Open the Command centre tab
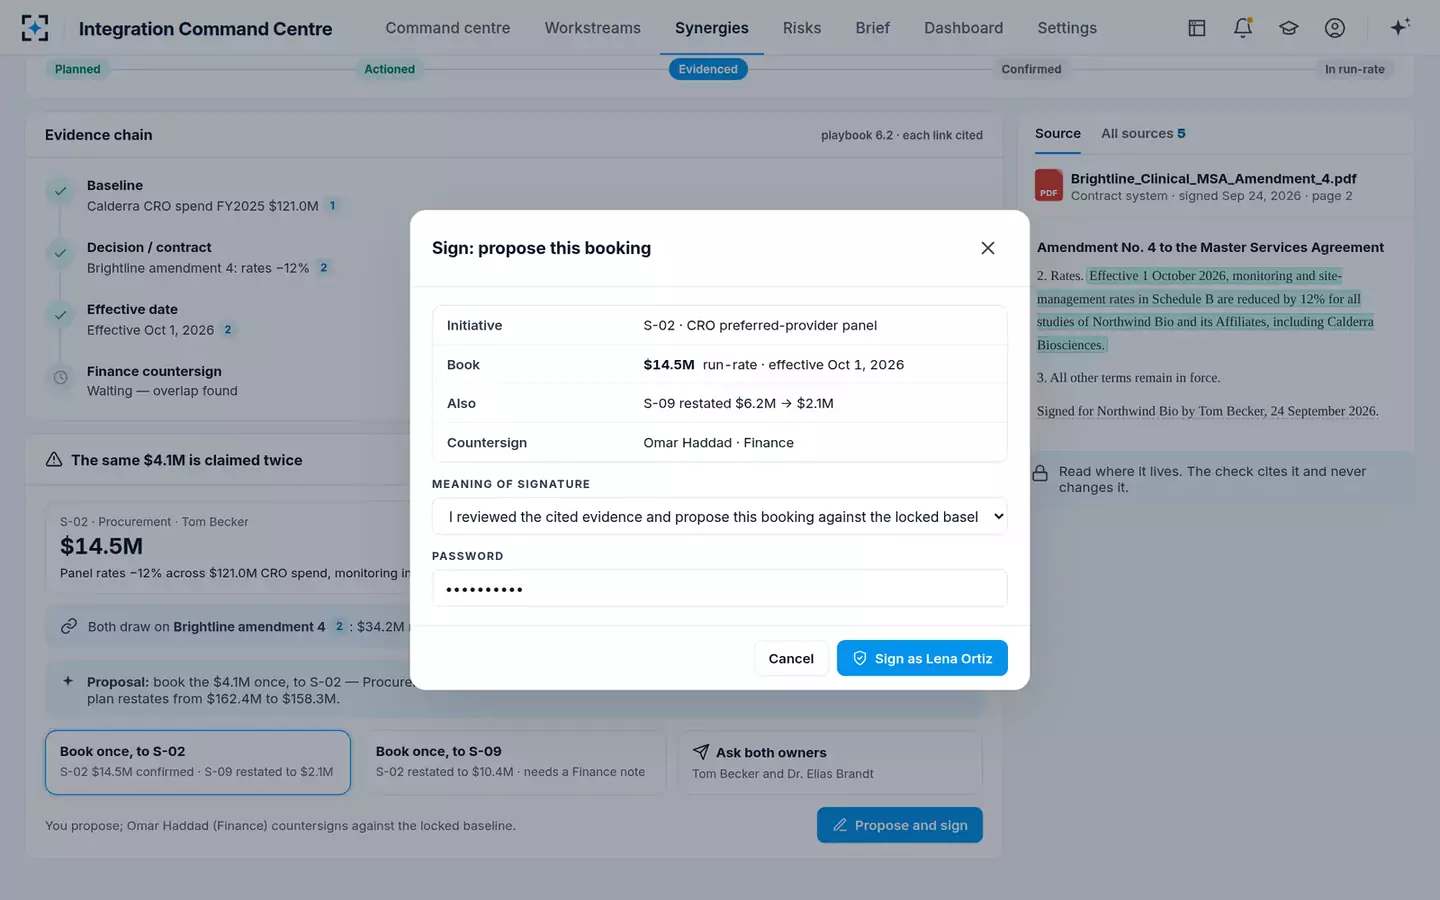The height and width of the screenshot is (900, 1440). tap(448, 28)
